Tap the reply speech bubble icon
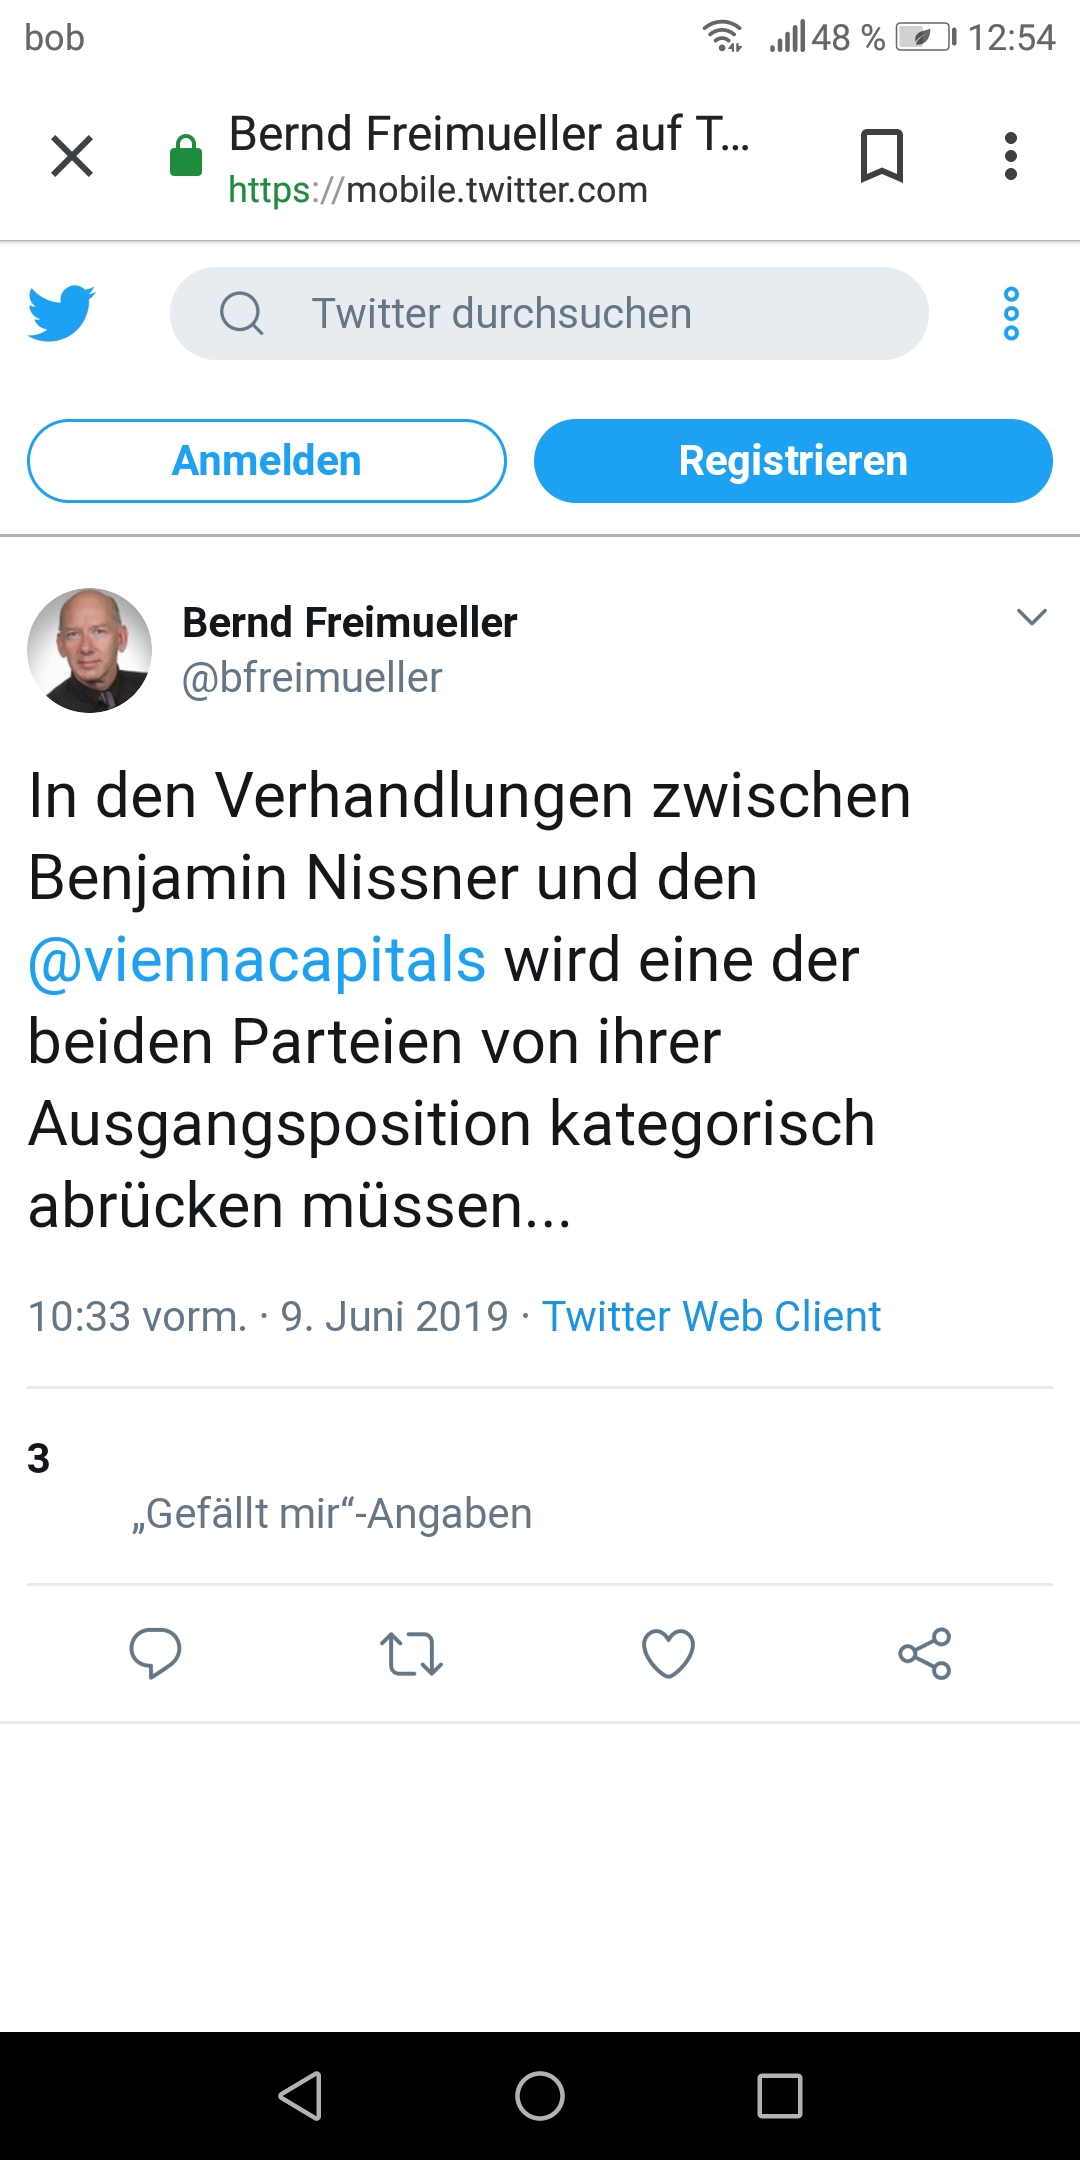This screenshot has height=2160, width=1080. point(155,1652)
